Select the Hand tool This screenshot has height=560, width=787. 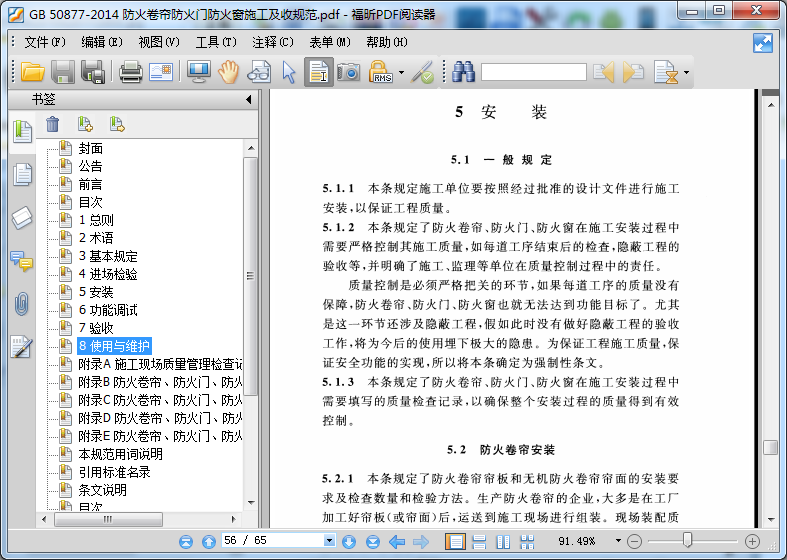229,72
